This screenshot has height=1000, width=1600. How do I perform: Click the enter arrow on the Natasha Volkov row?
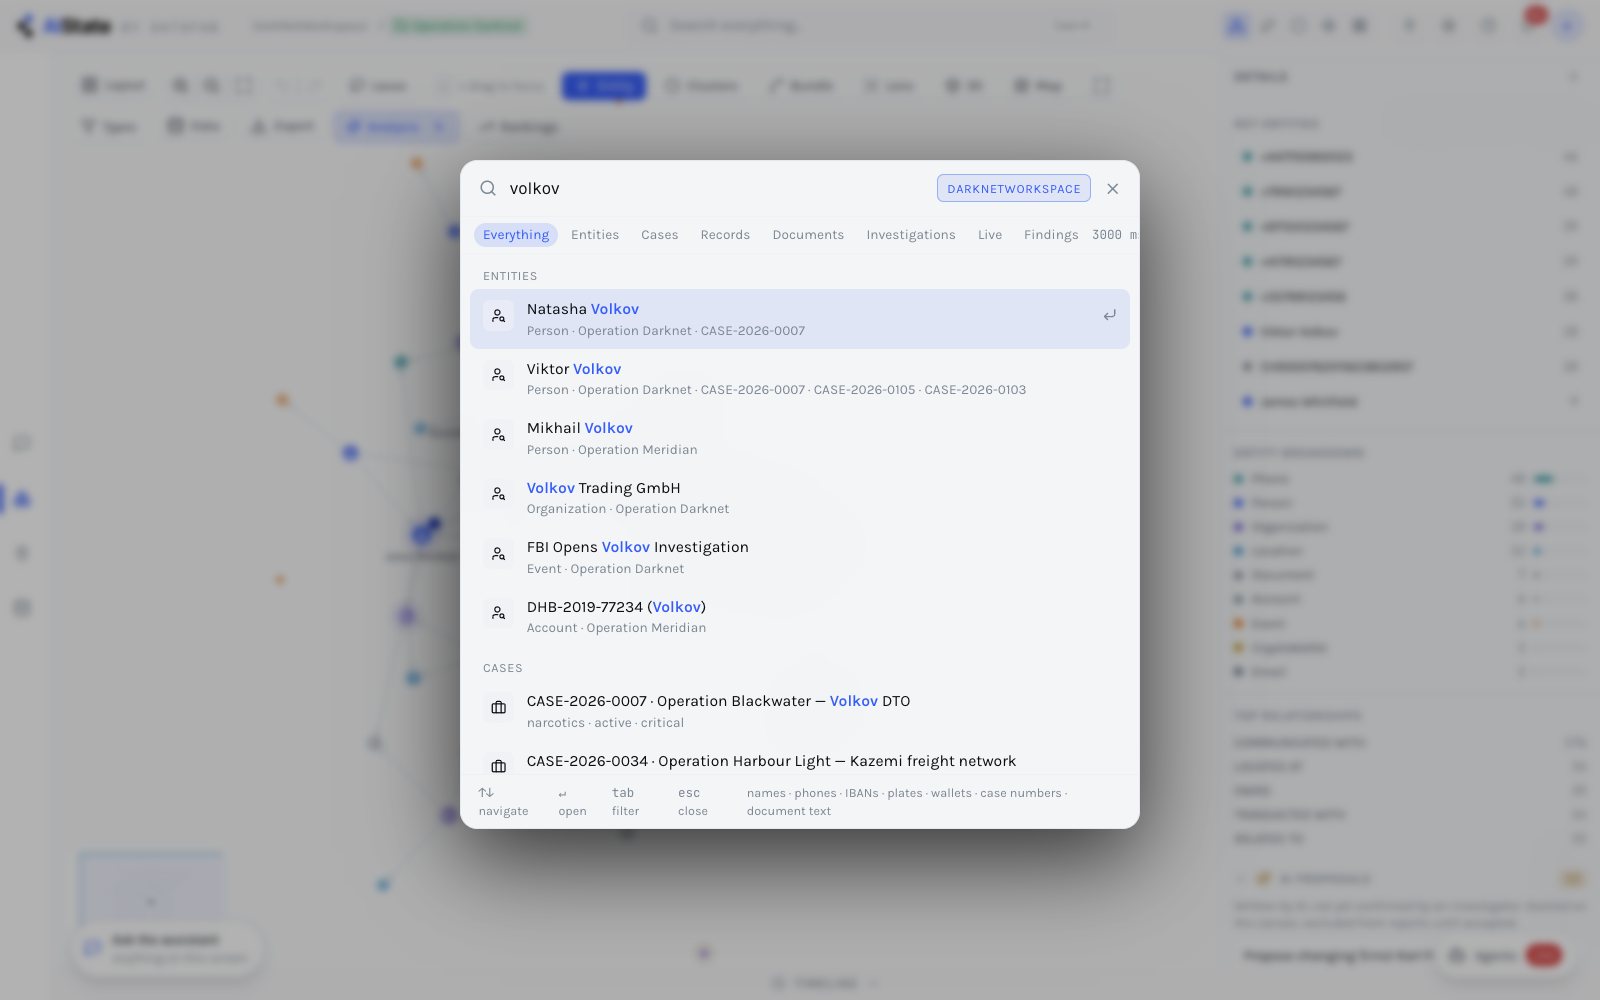click(x=1109, y=315)
